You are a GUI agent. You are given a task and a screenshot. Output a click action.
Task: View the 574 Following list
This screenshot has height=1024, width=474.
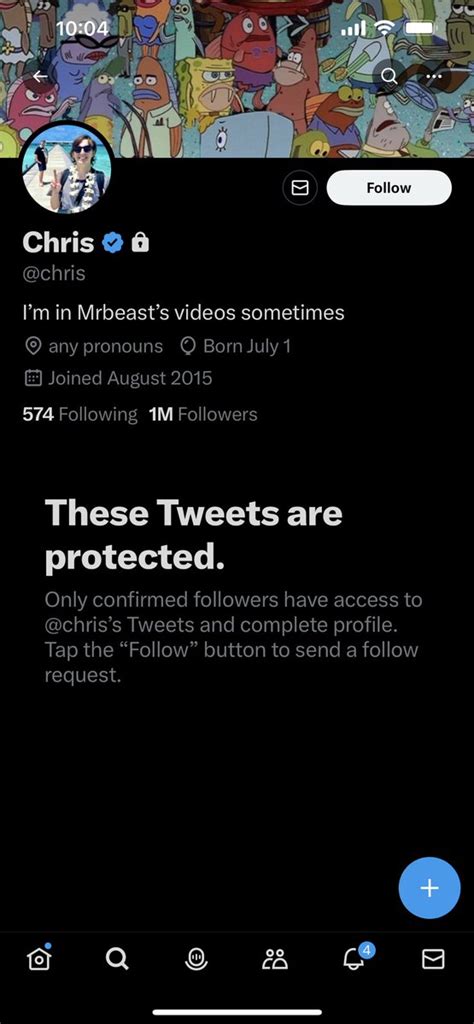80,414
